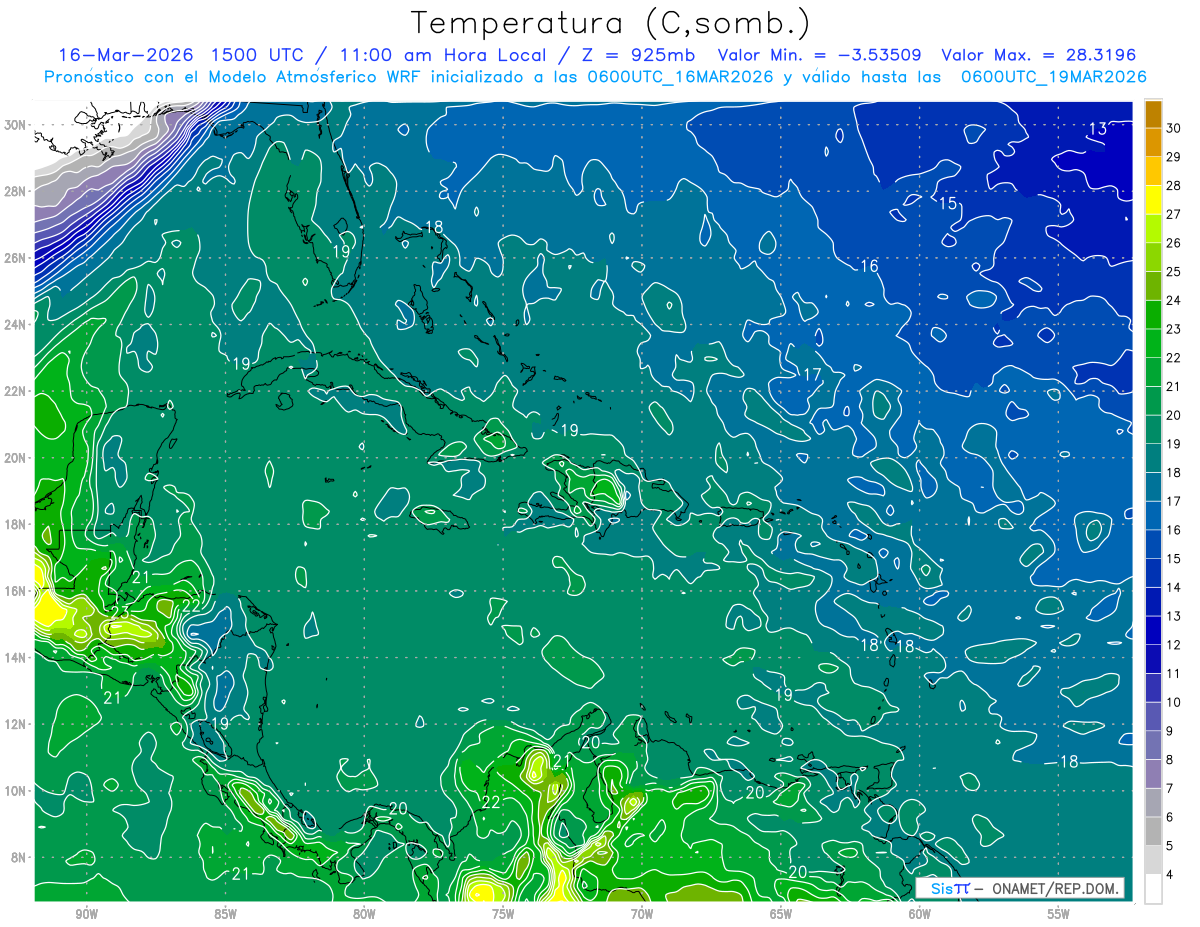Click the purple swatch between 8 and 9
This screenshot has width=1200, height=927.
pos(1153,745)
